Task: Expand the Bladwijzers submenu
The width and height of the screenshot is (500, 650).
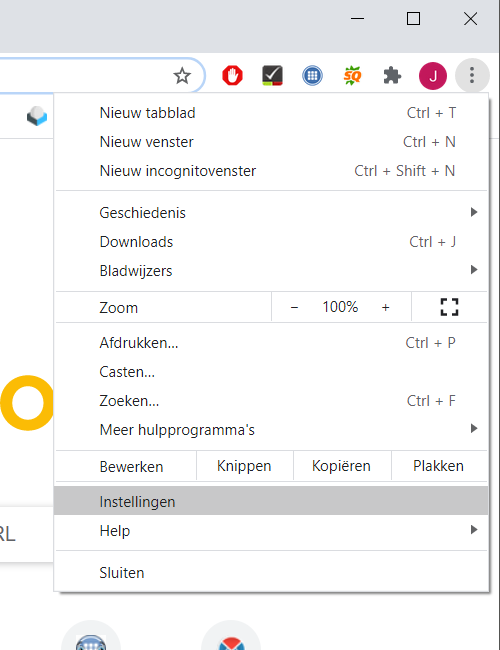Action: click(x=272, y=271)
